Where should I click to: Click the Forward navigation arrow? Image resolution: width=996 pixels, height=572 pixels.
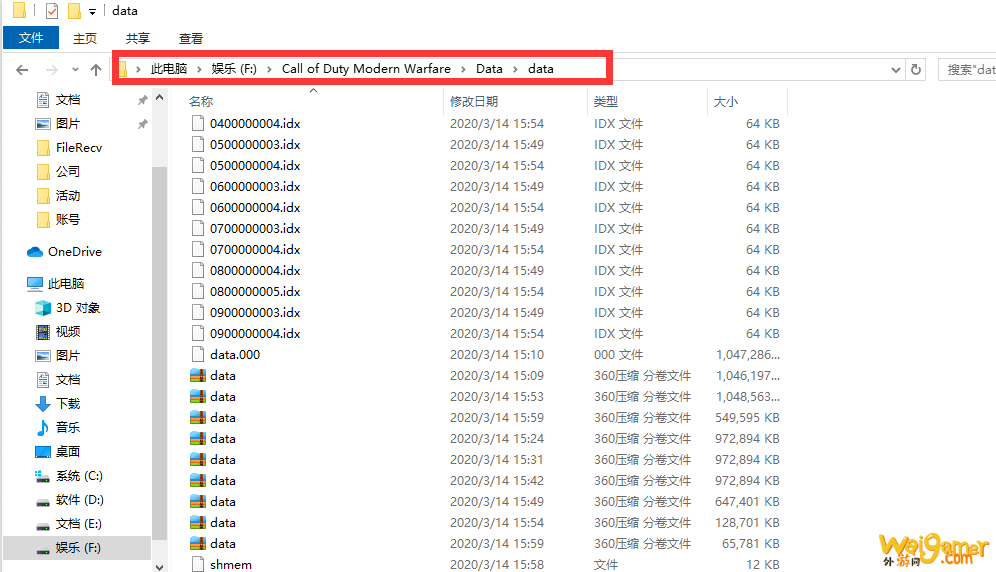(x=51, y=69)
